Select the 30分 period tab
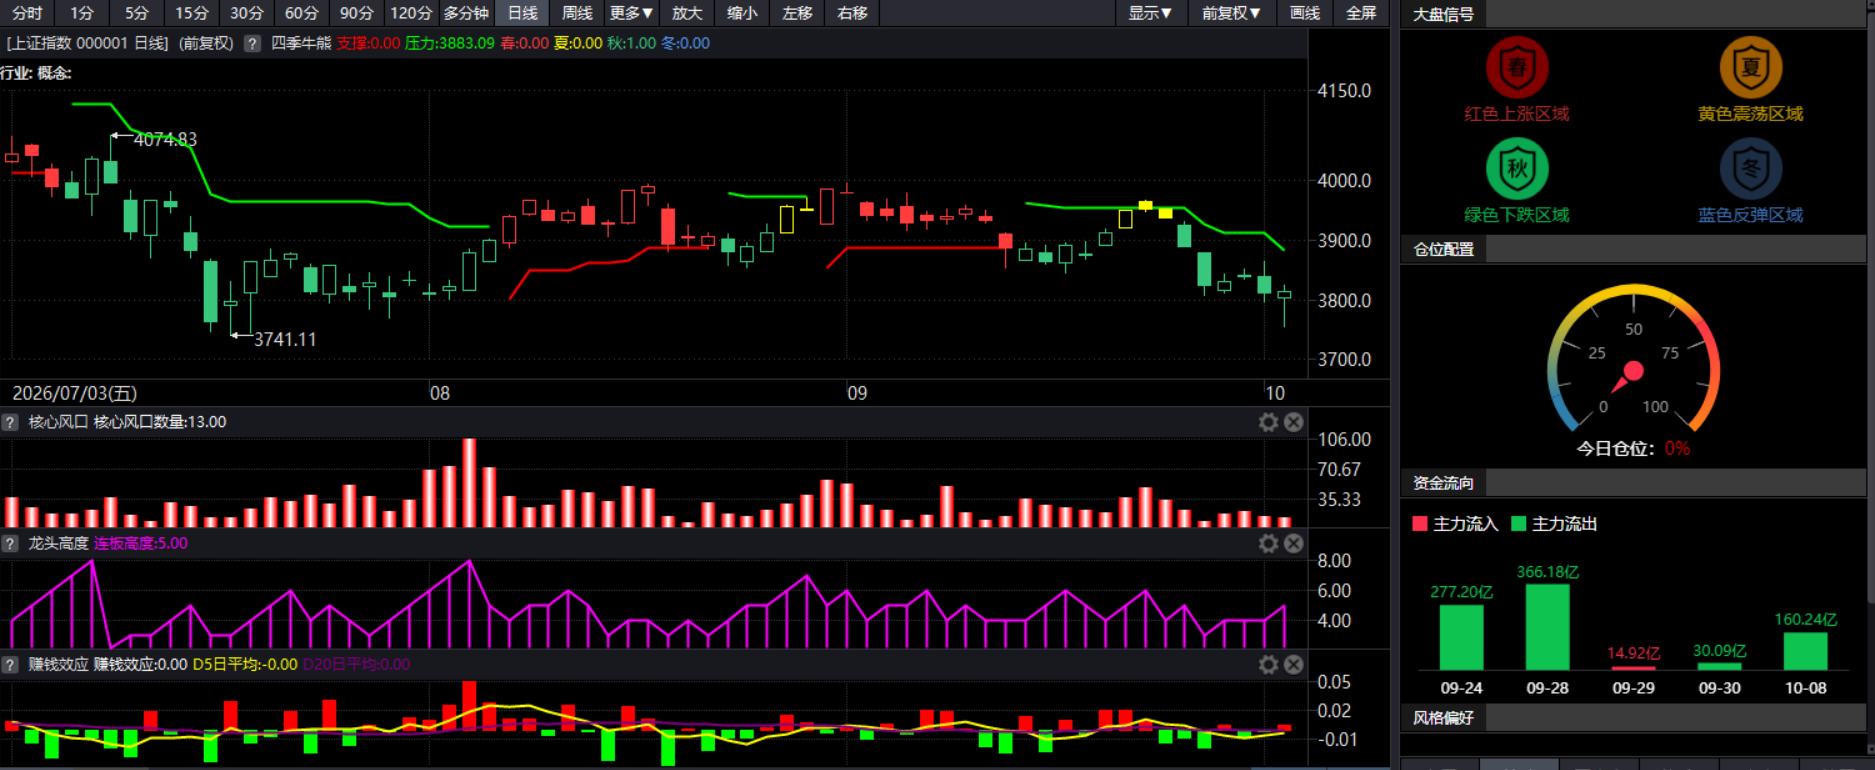Image resolution: width=1875 pixels, height=770 pixels. (x=247, y=13)
